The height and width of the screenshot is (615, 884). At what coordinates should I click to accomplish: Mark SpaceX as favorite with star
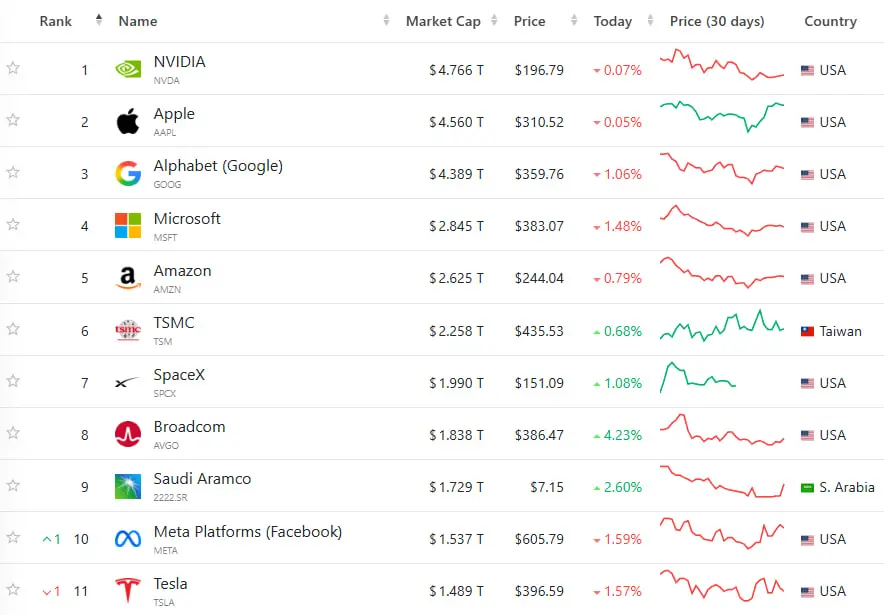(x=13, y=381)
